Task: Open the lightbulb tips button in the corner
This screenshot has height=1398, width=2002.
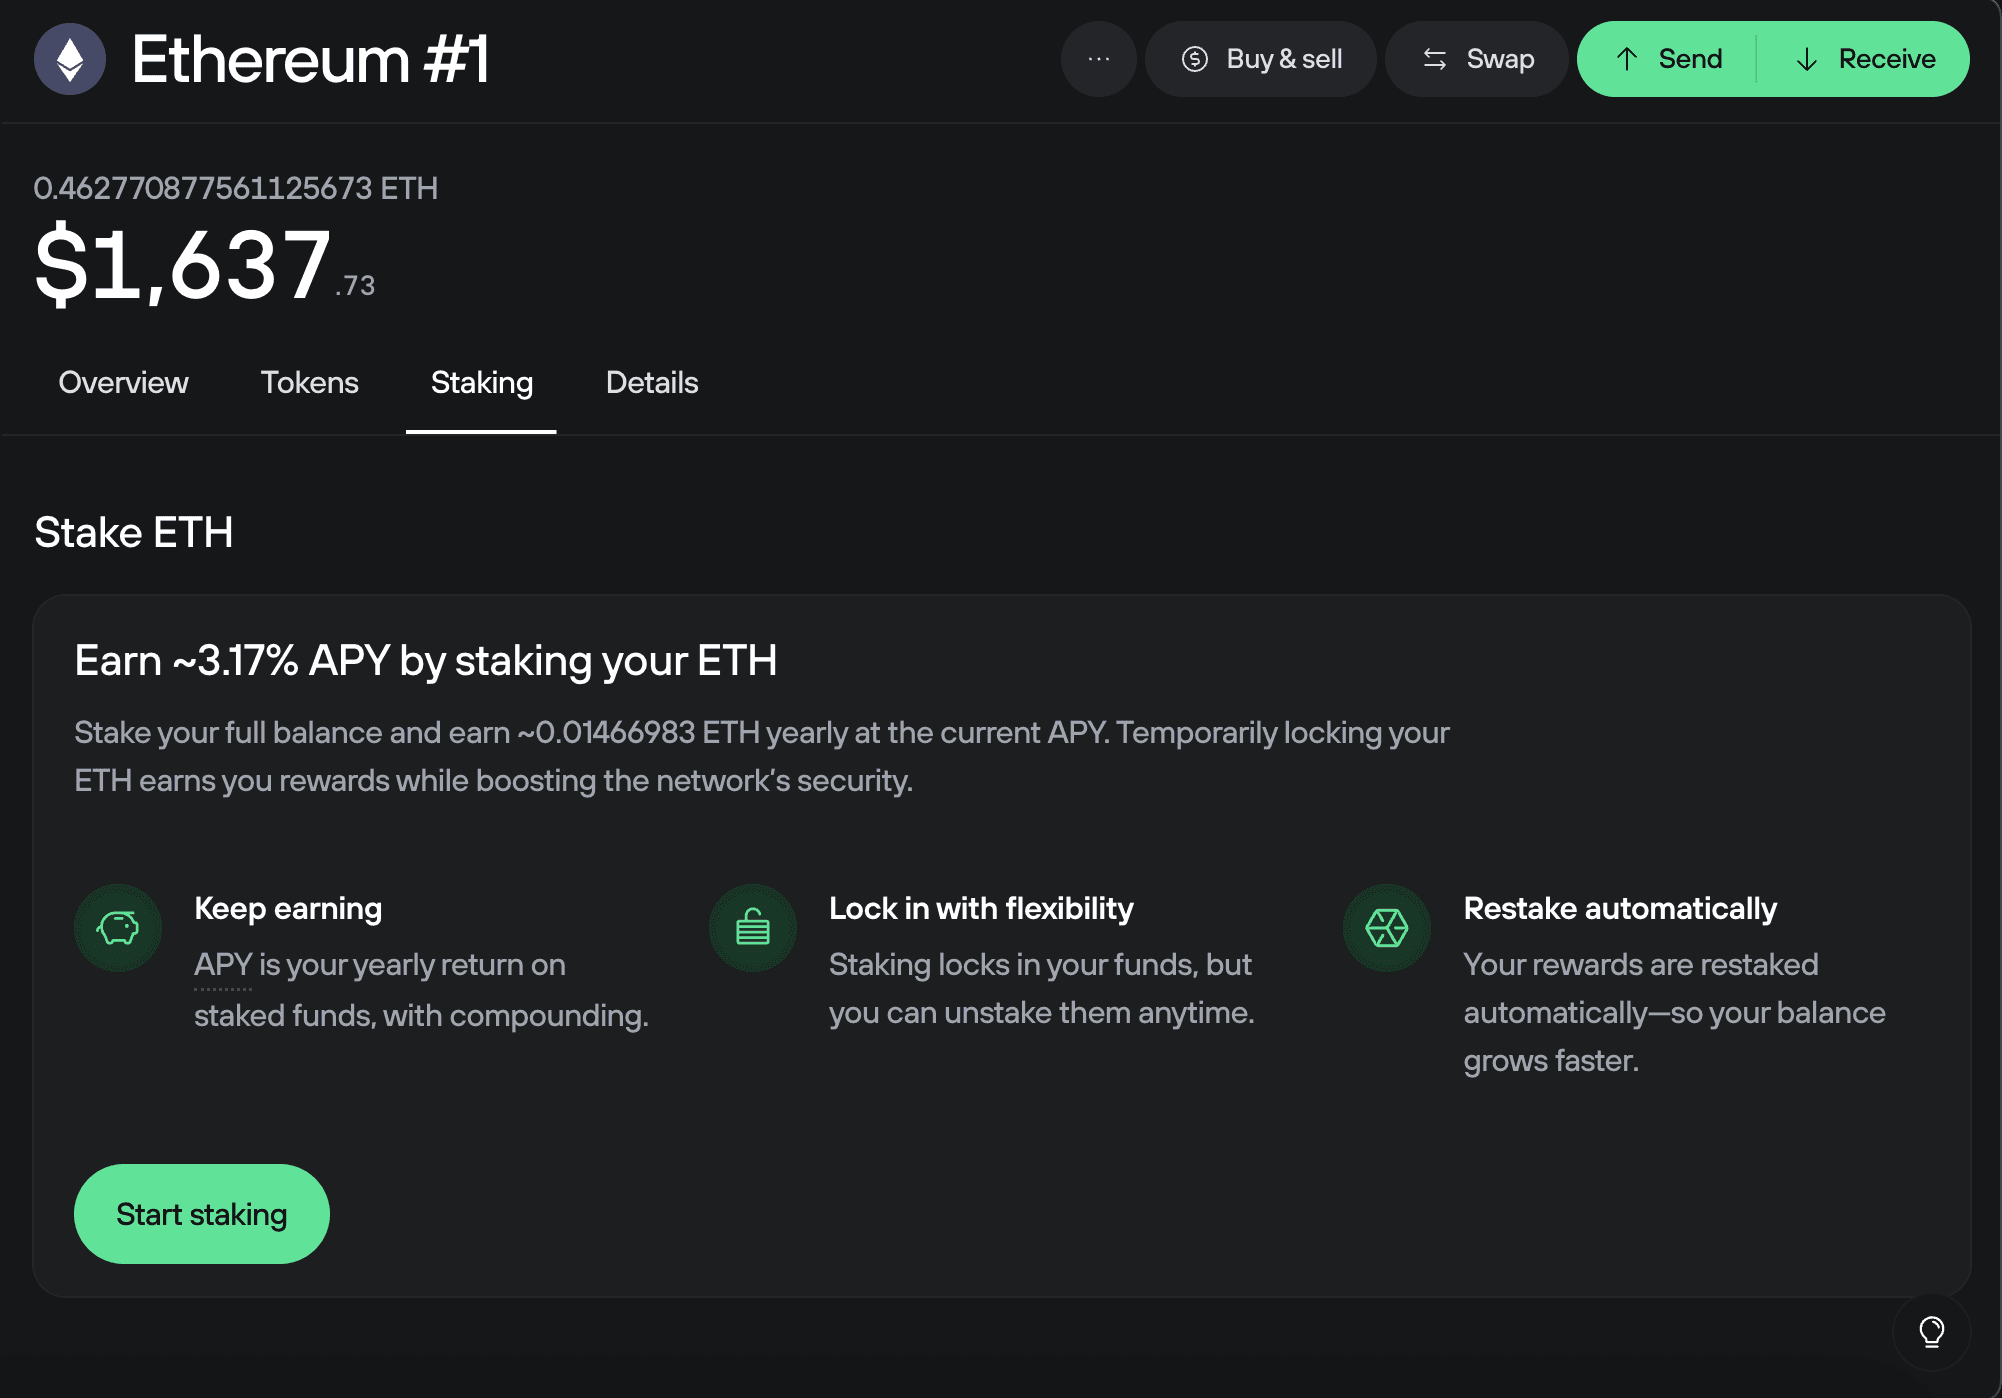Action: [1931, 1330]
